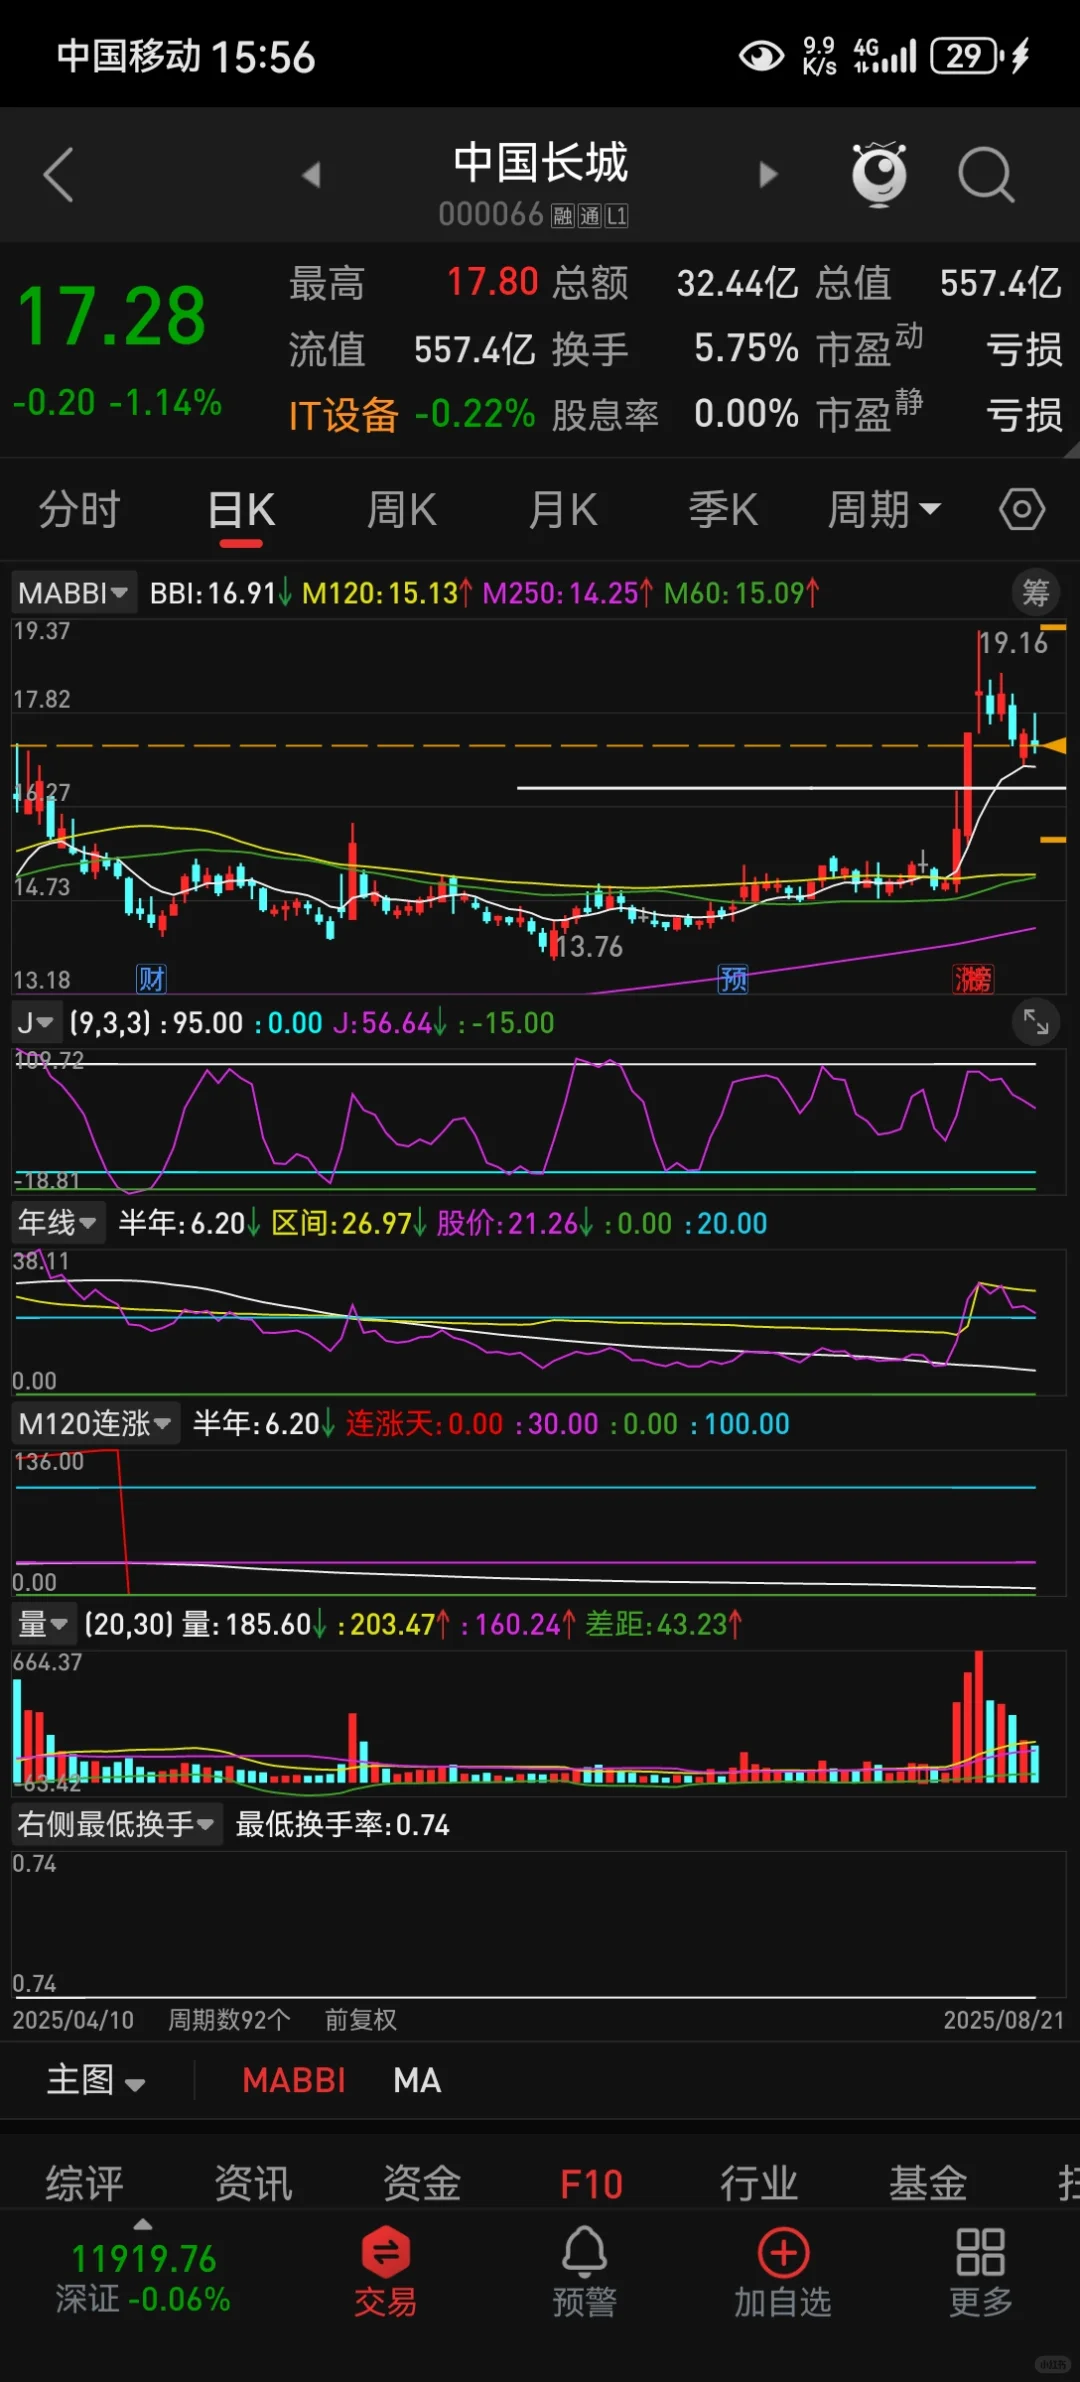Tap the start date 2025/04/10

pyautogui.click(x=73, y=2019)
